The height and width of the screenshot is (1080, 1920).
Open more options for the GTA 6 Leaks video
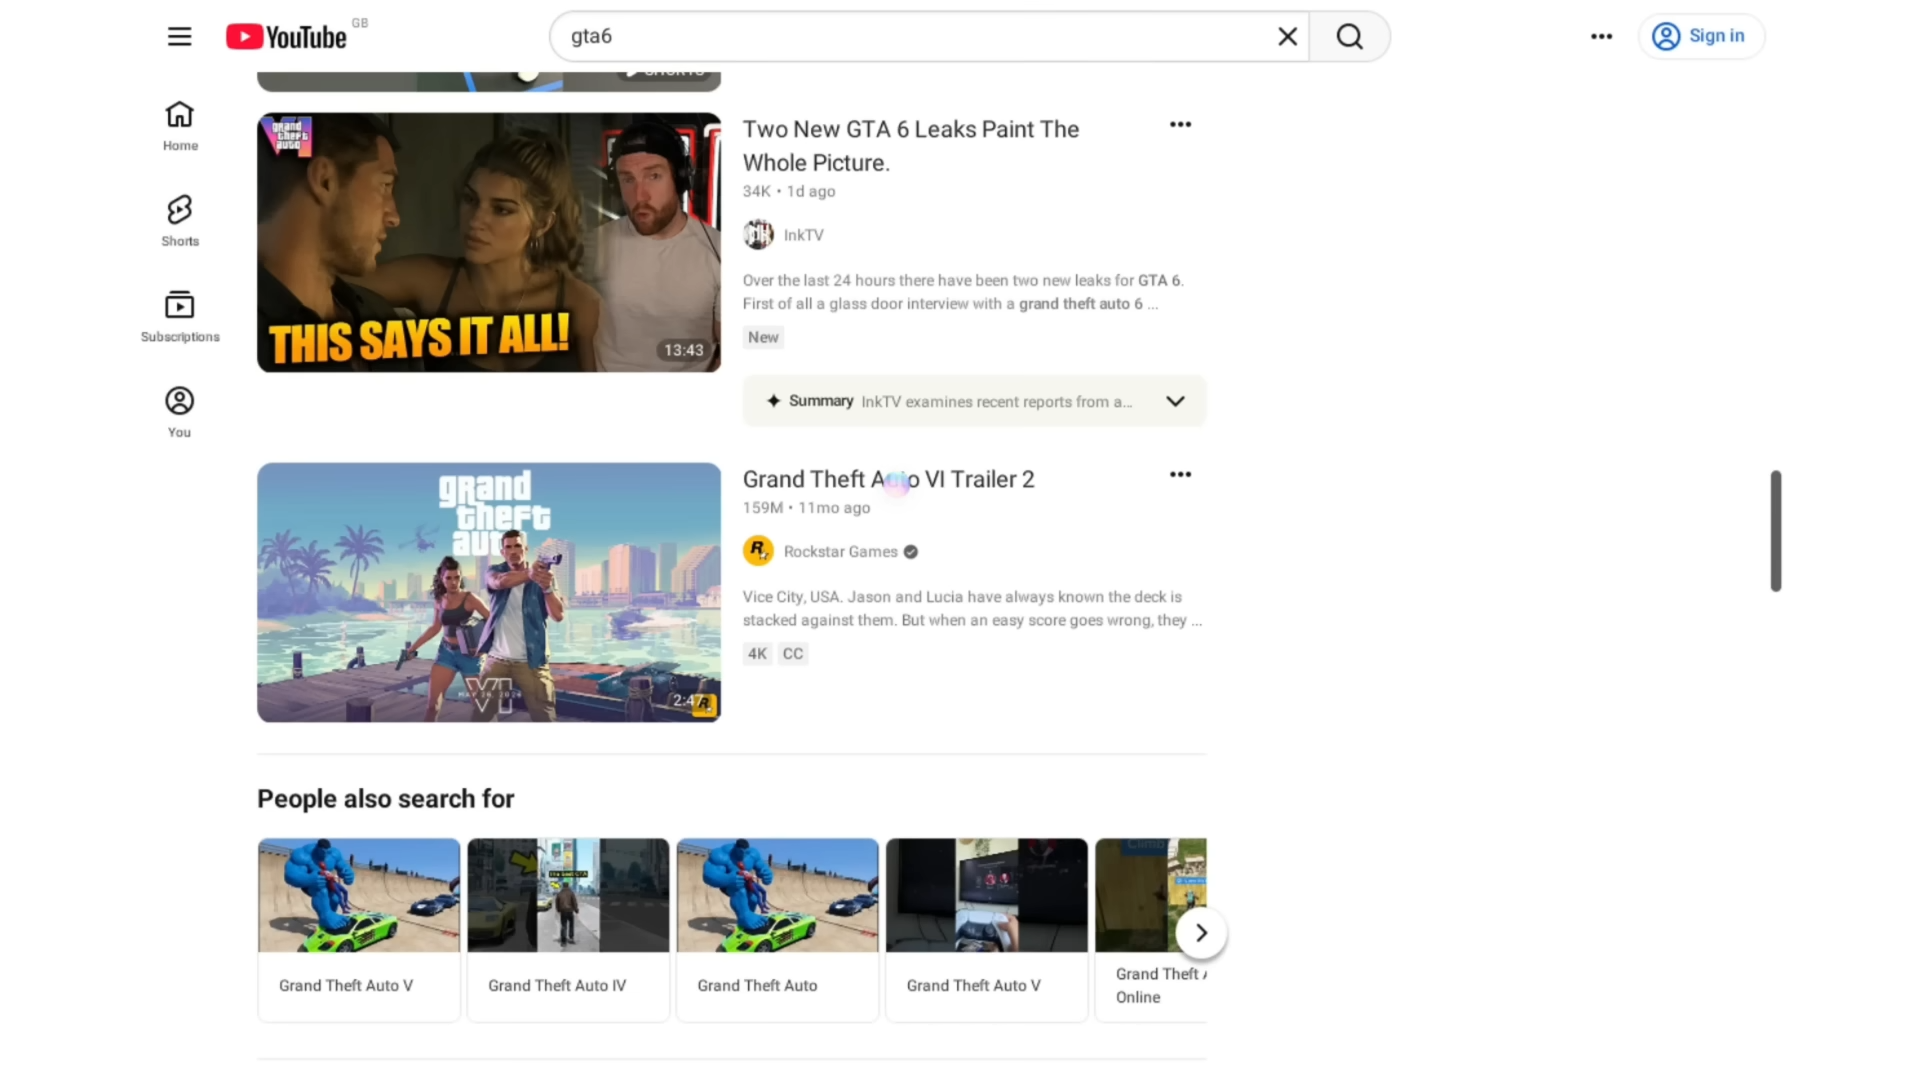[x=1180, y=125]
